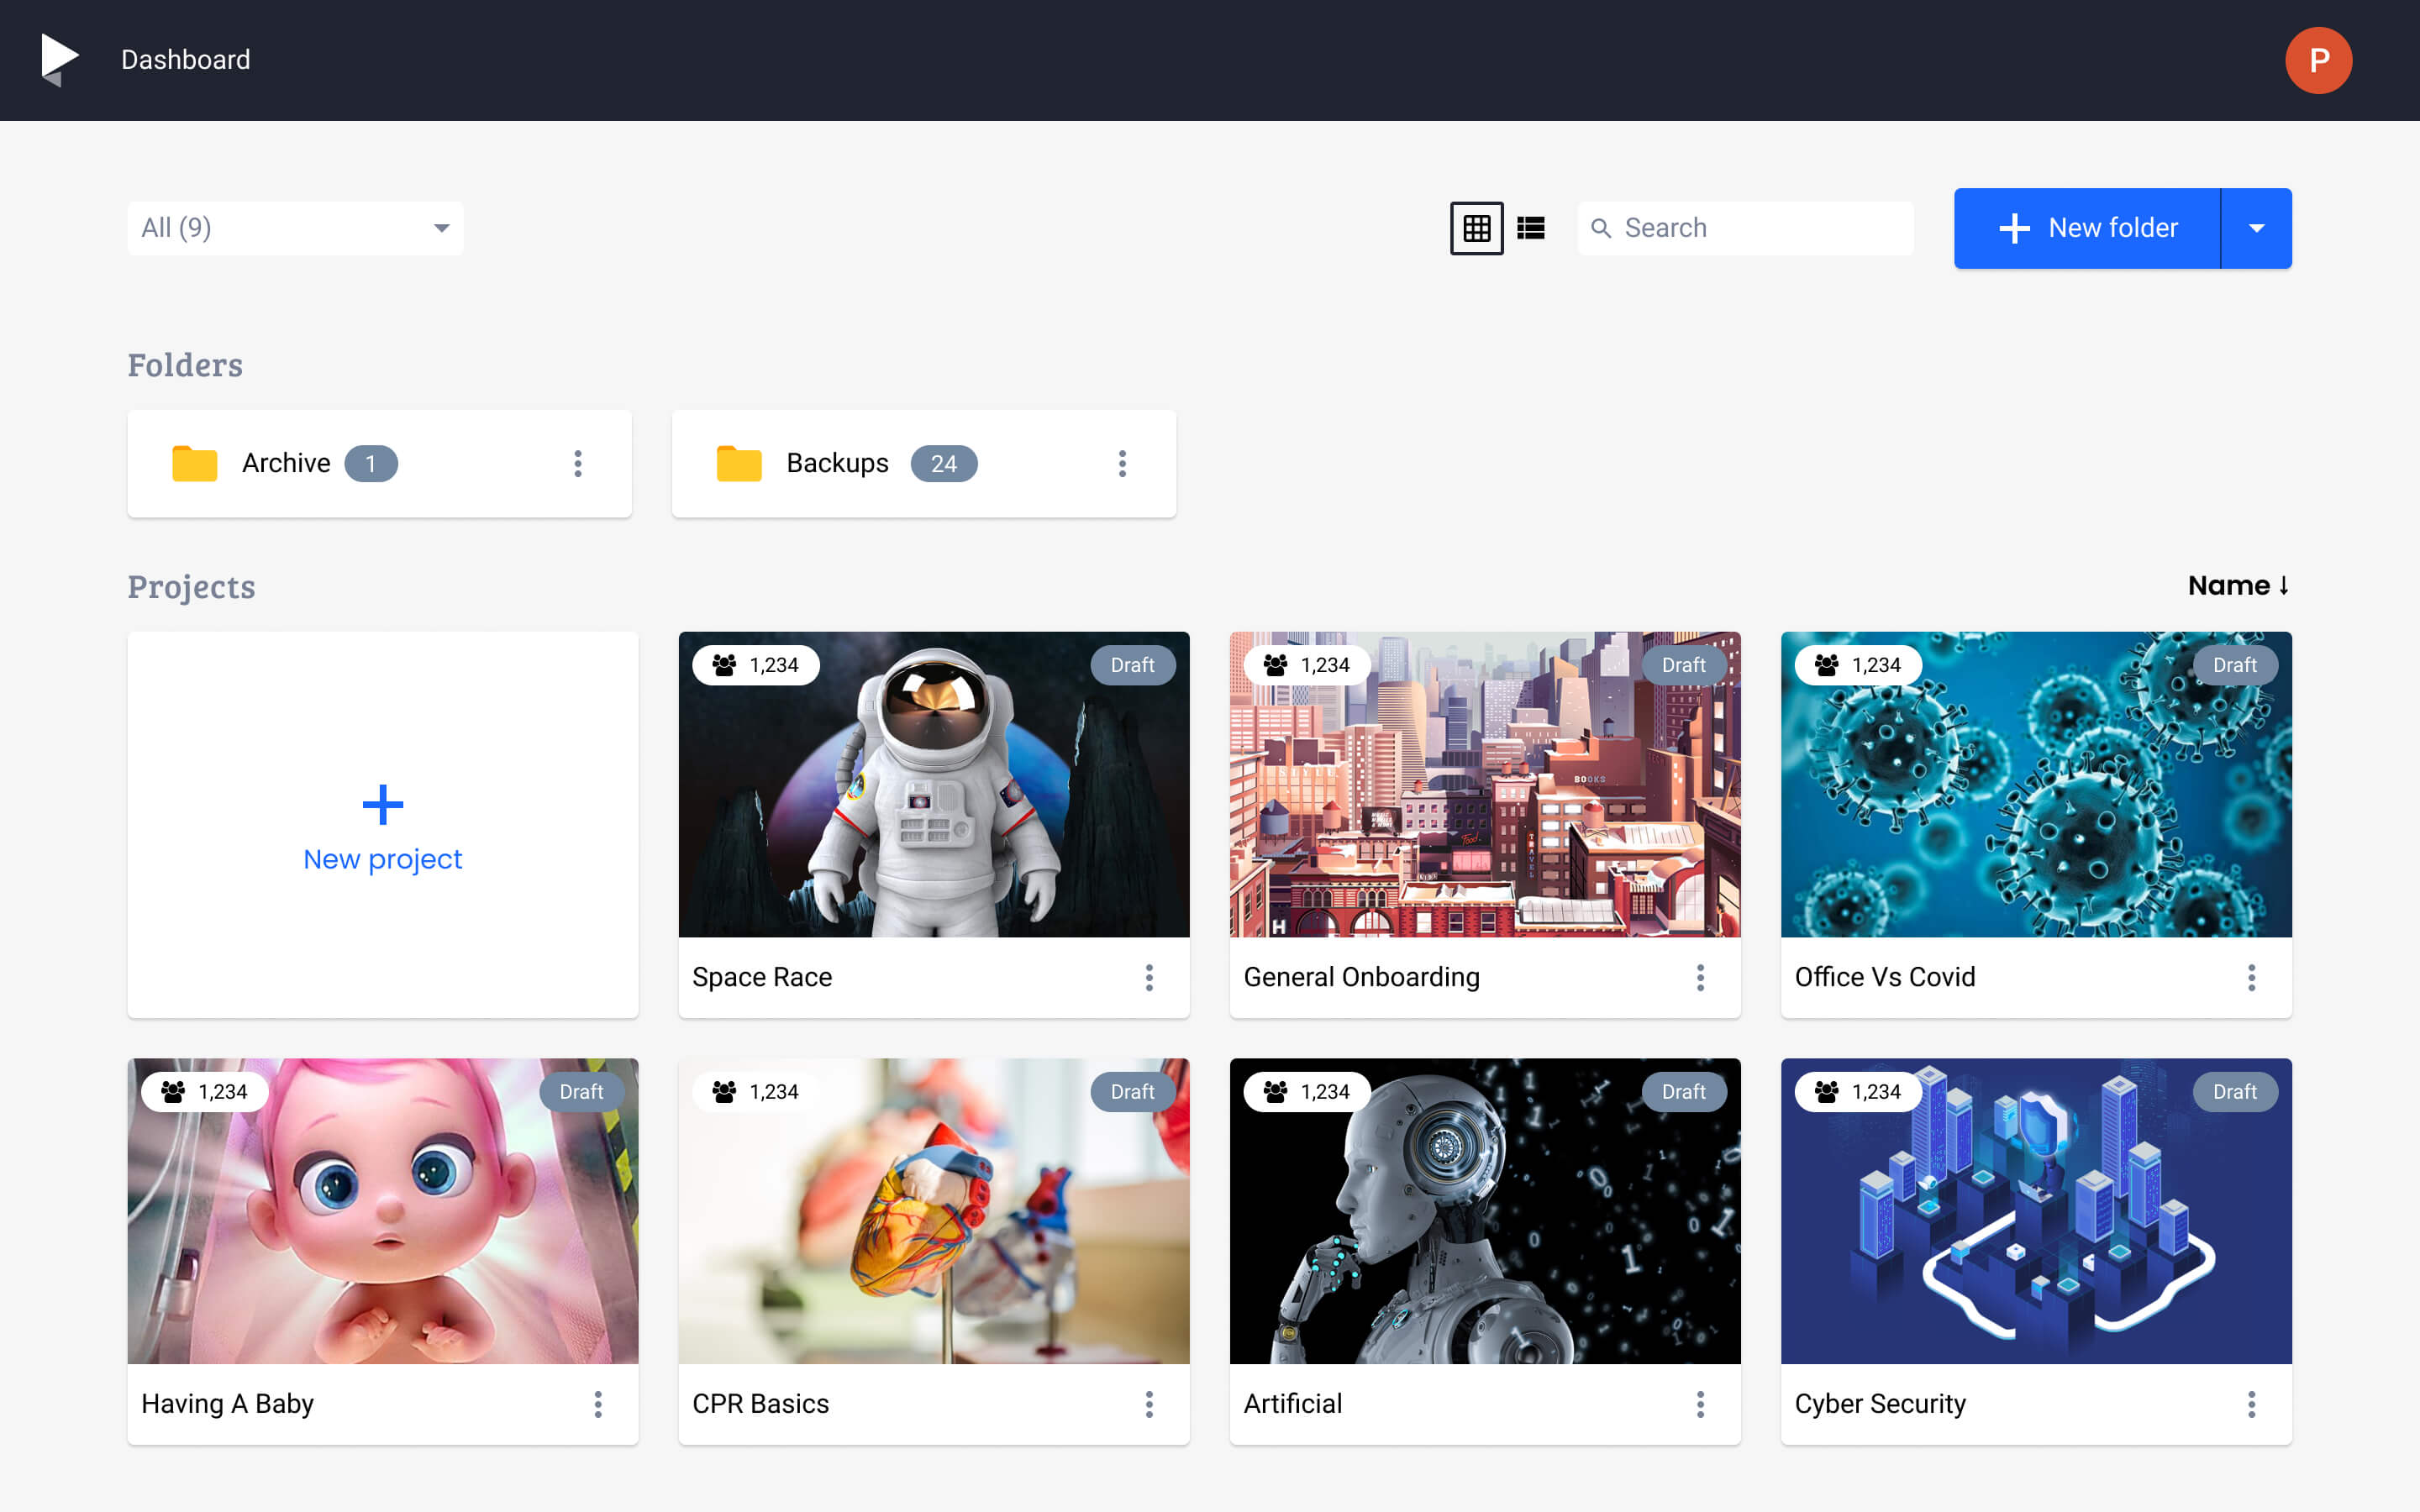Click Draft badge on Space Race
The width and height of the screenshot is (2420, 1512).
(1132, 665)
